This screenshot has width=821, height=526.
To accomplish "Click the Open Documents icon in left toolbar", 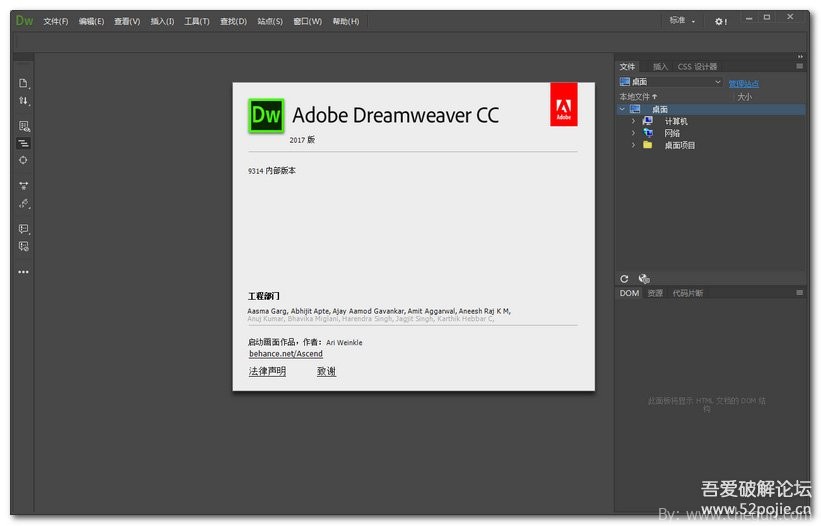I will pyautogui.click(x=24, y=83).
